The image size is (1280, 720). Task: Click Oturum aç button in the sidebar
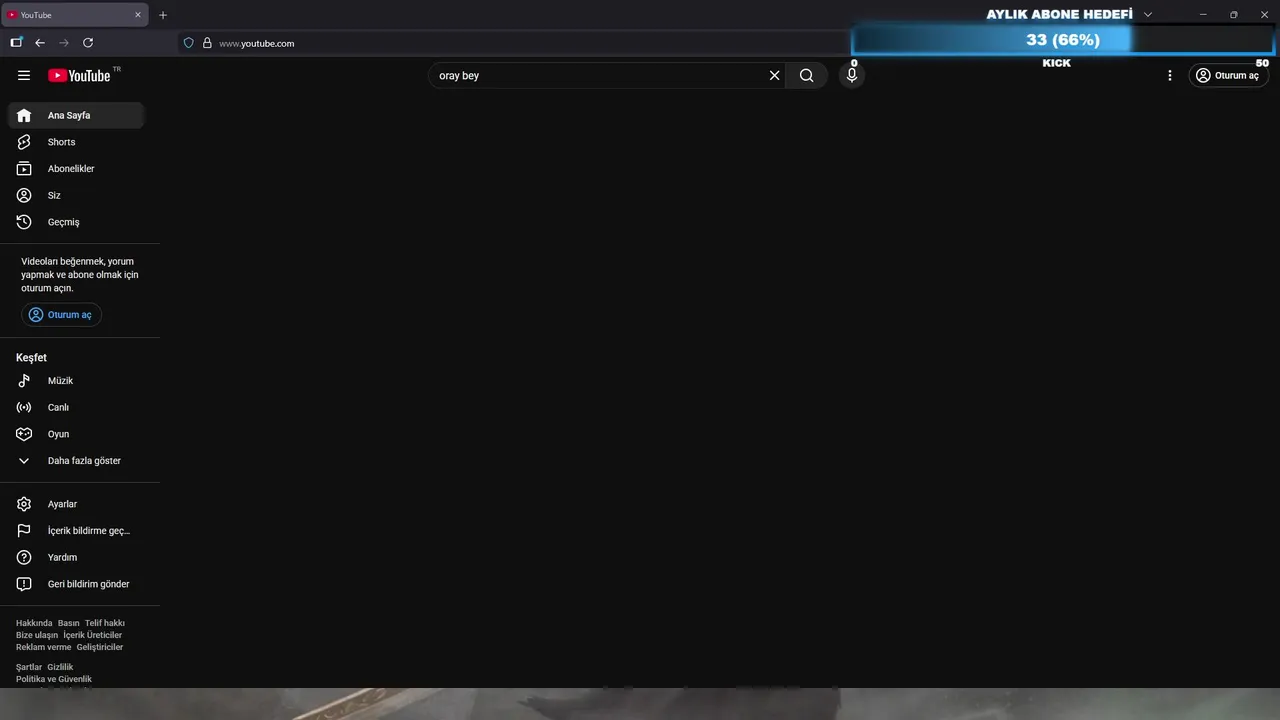pyautogui.click(x=61, y=315)
